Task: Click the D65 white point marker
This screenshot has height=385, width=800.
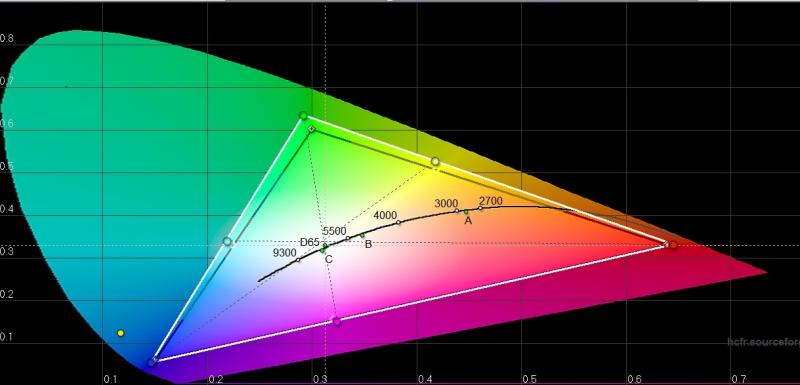Action: pyautogui.click(x=326, y=246)
